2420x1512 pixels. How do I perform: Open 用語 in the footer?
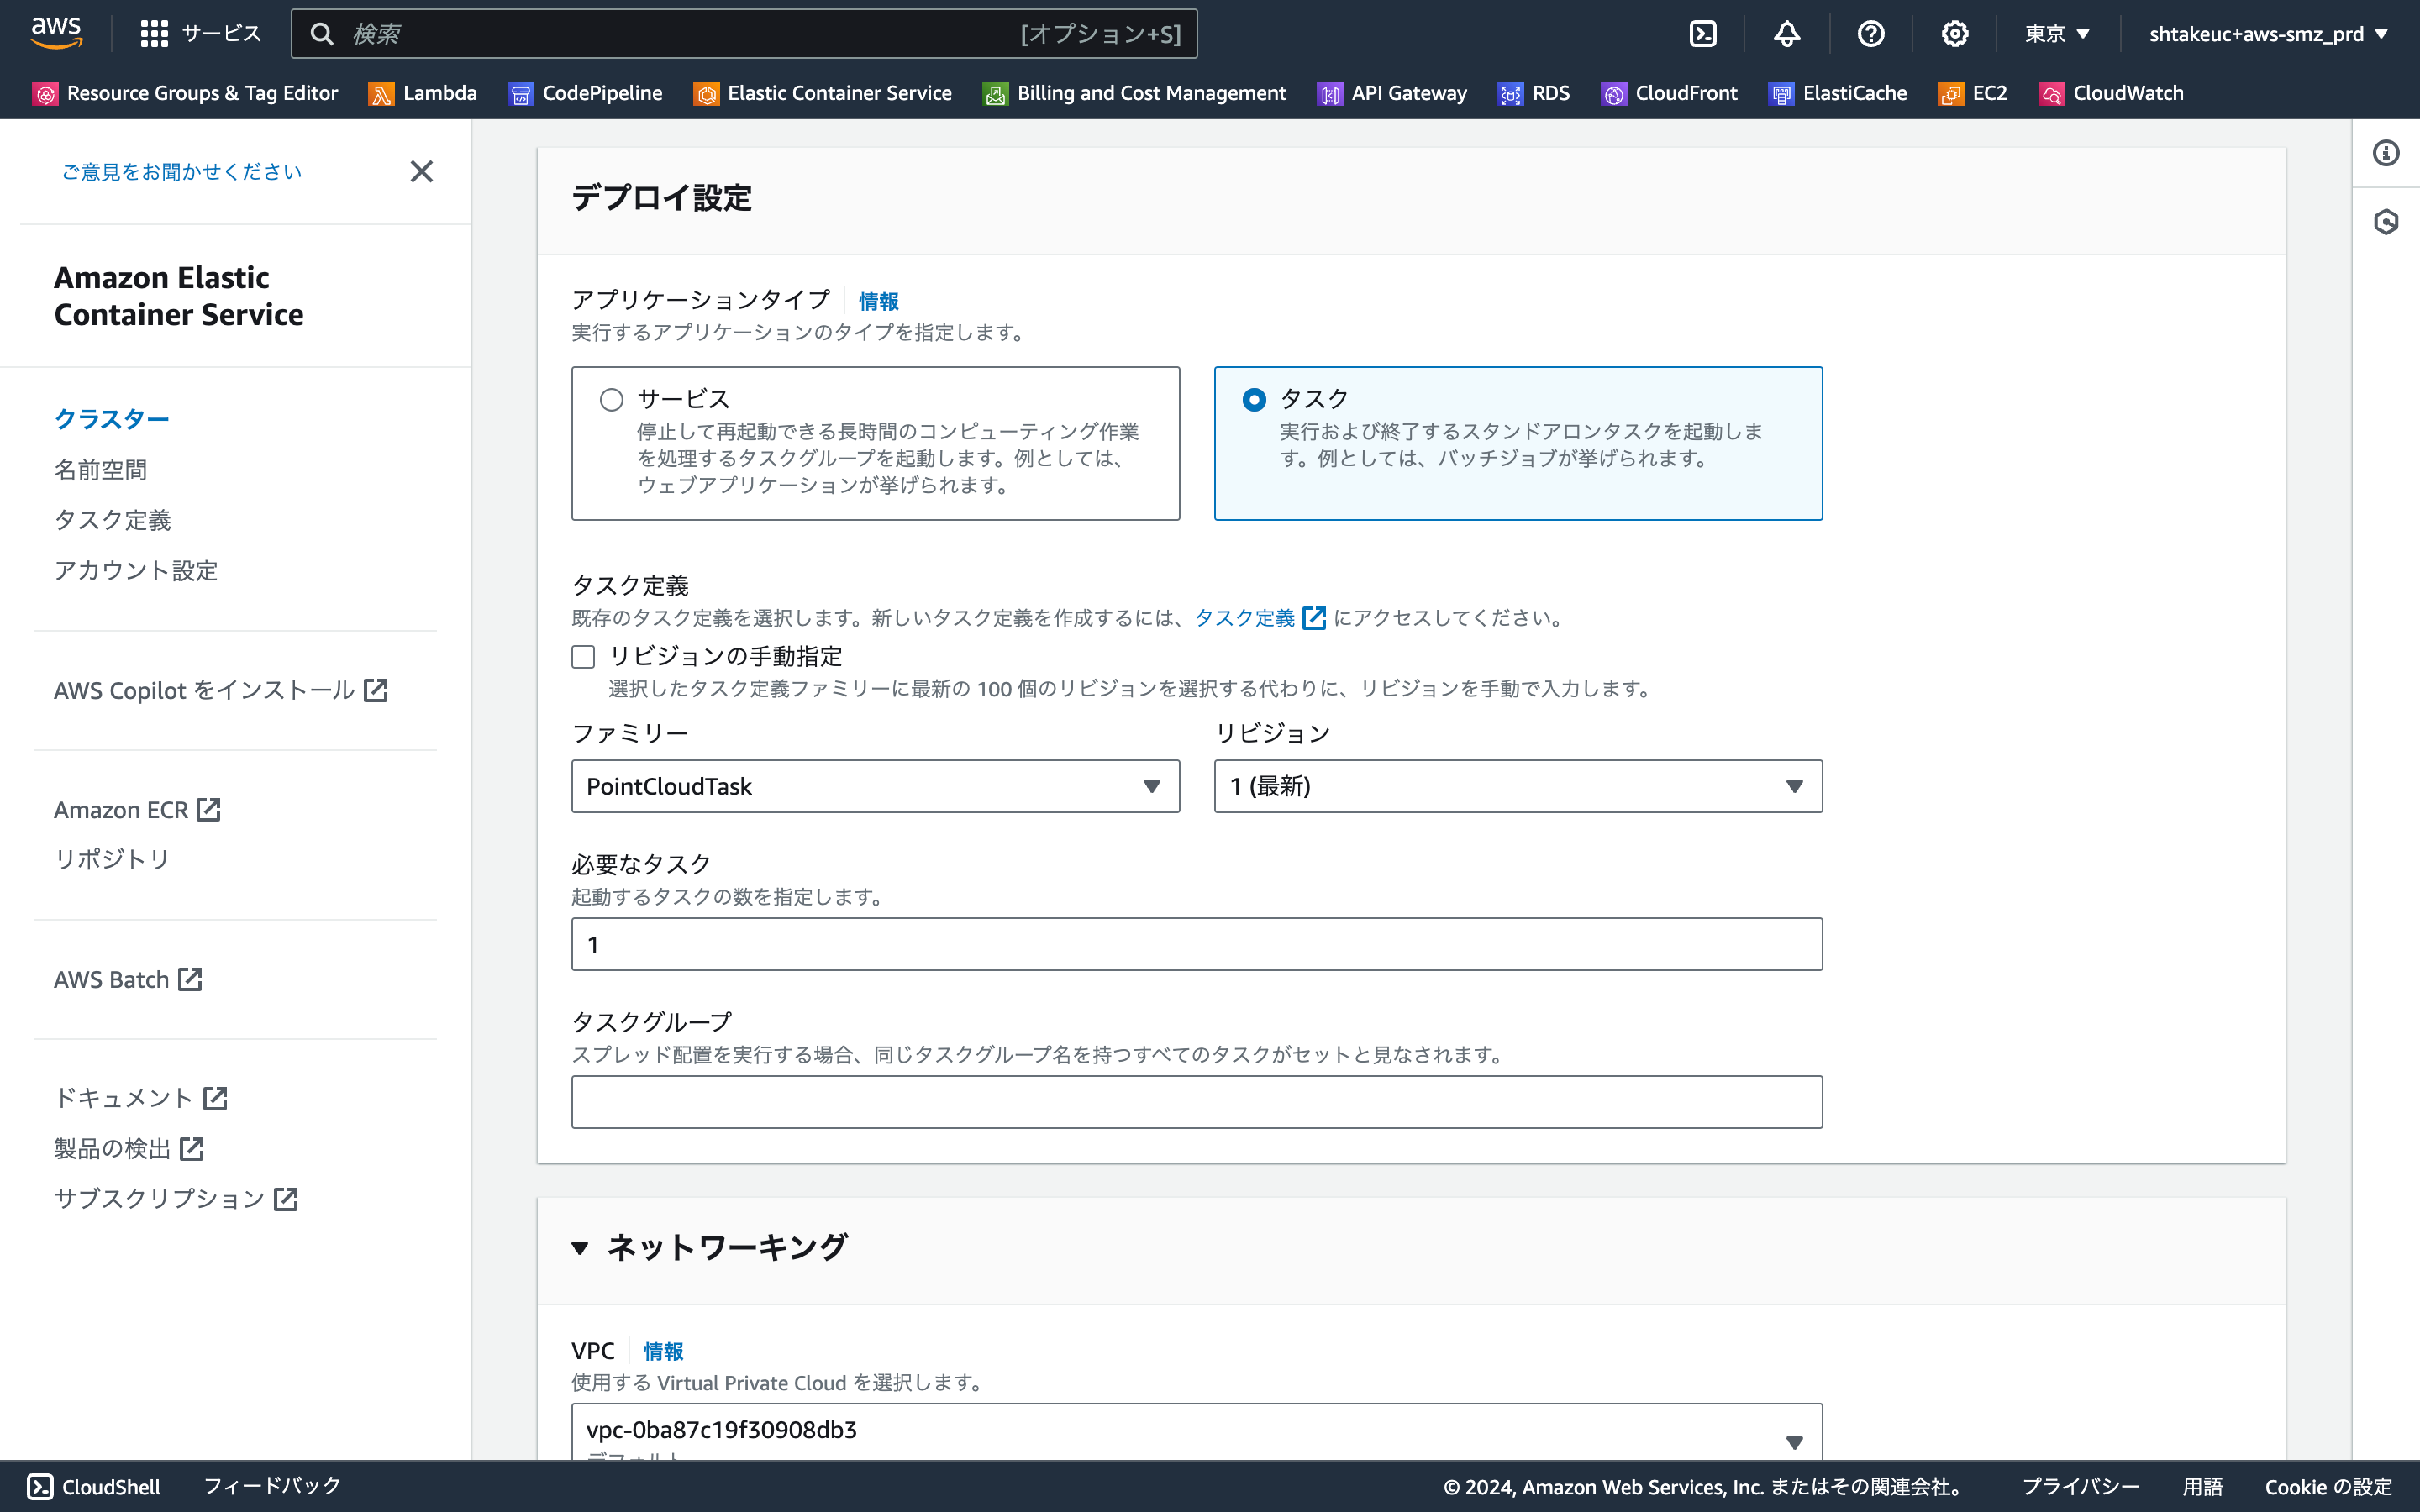[2203, 1486]
